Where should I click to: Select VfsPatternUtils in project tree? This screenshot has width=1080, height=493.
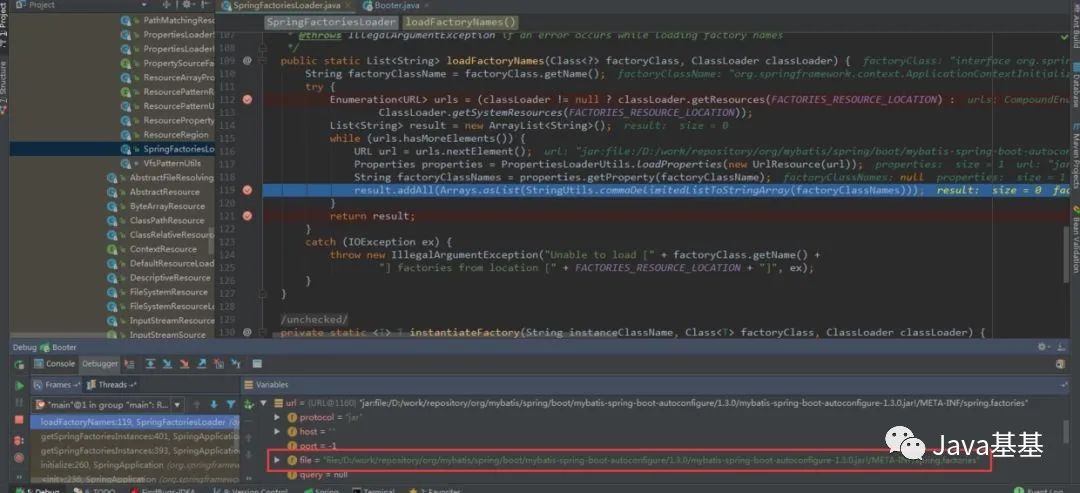pos(172,163)
